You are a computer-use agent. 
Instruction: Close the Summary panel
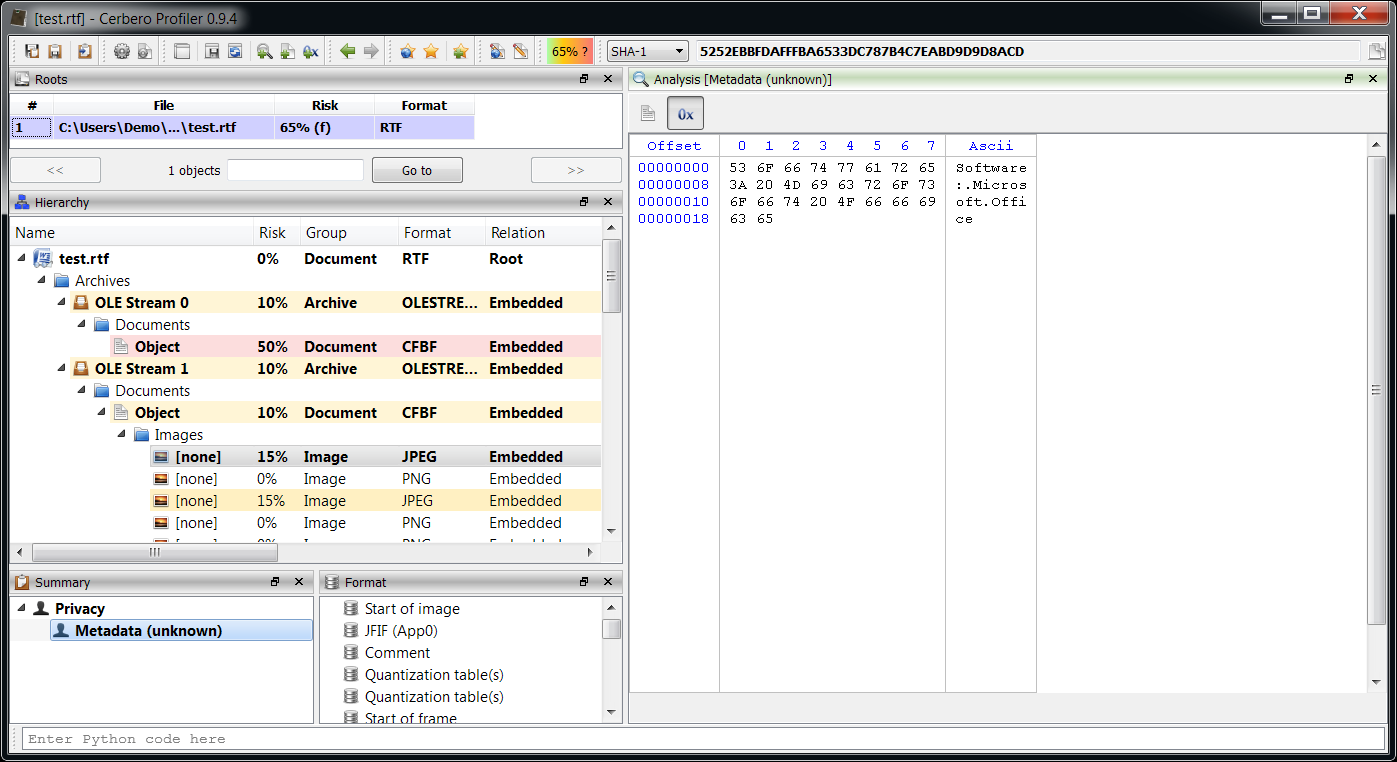(x=298, y=582)
